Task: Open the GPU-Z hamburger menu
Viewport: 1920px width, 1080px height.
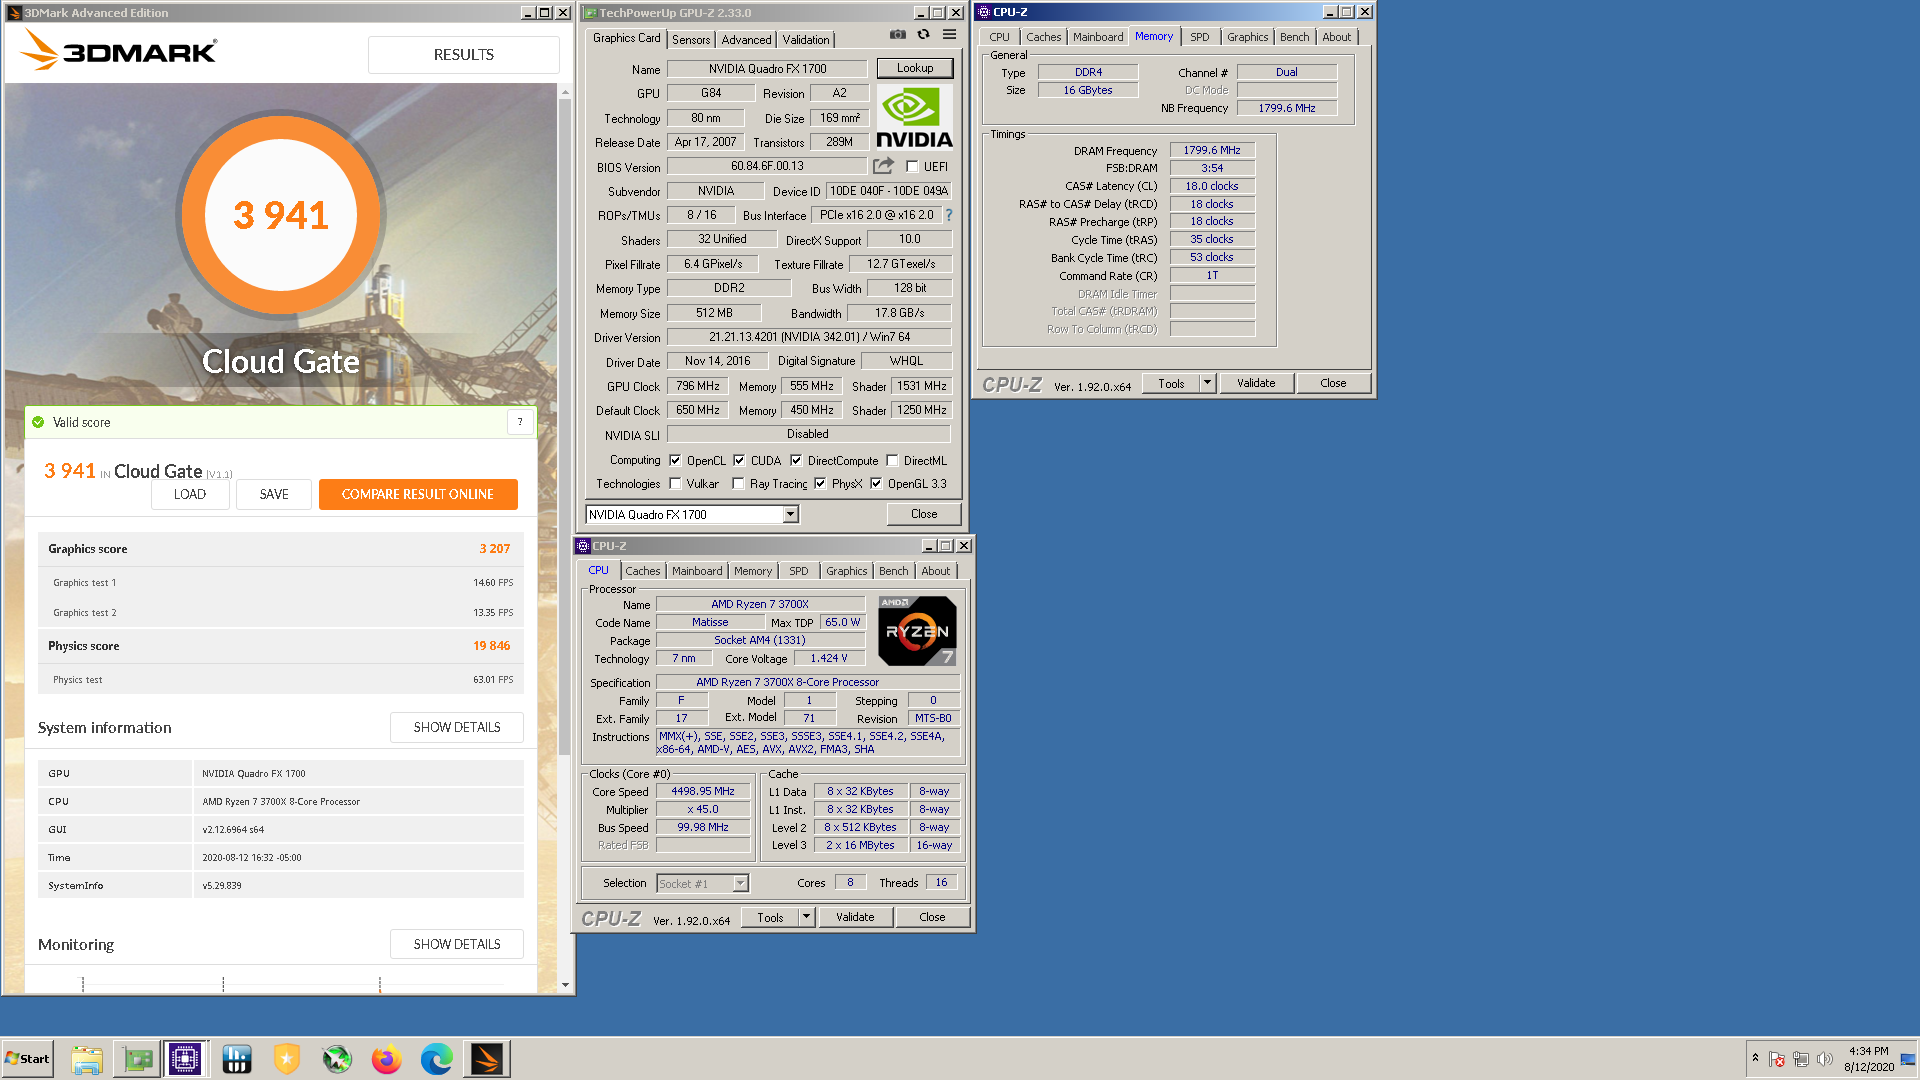Action: pyautogui.click(x=949, y=35)
